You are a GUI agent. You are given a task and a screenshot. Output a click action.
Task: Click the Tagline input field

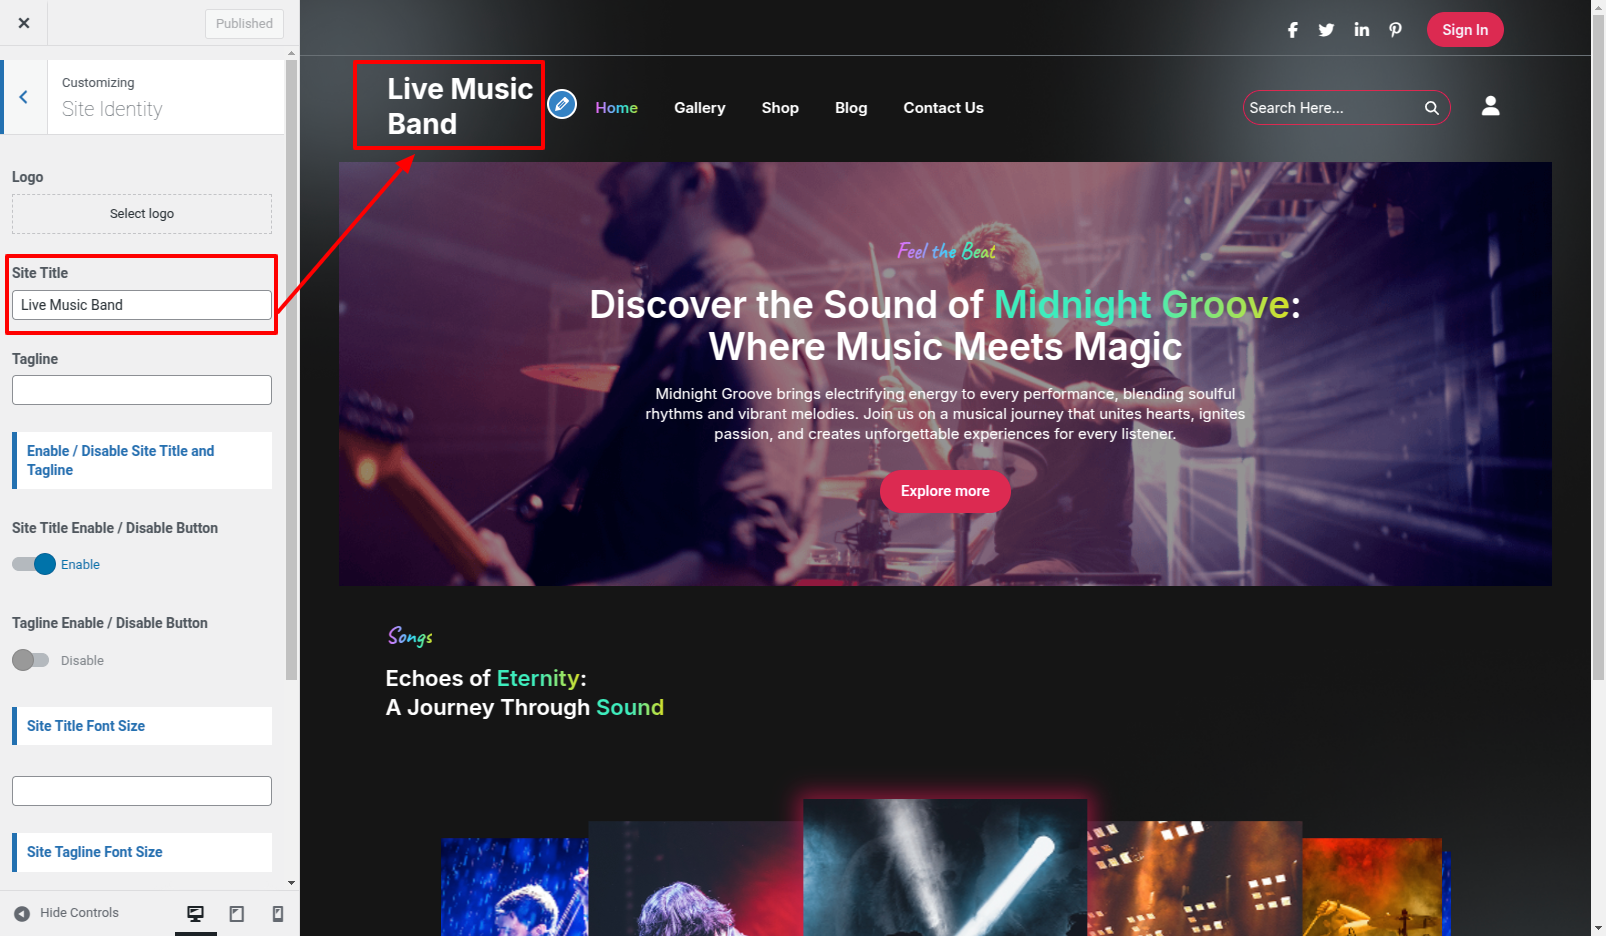pos(142,390)
